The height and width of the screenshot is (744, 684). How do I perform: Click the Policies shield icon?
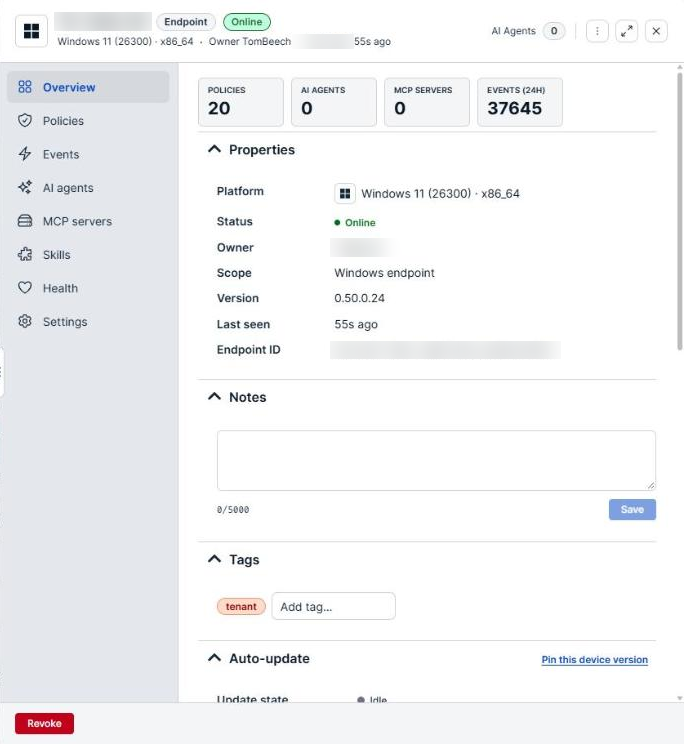tap(25, 121)
